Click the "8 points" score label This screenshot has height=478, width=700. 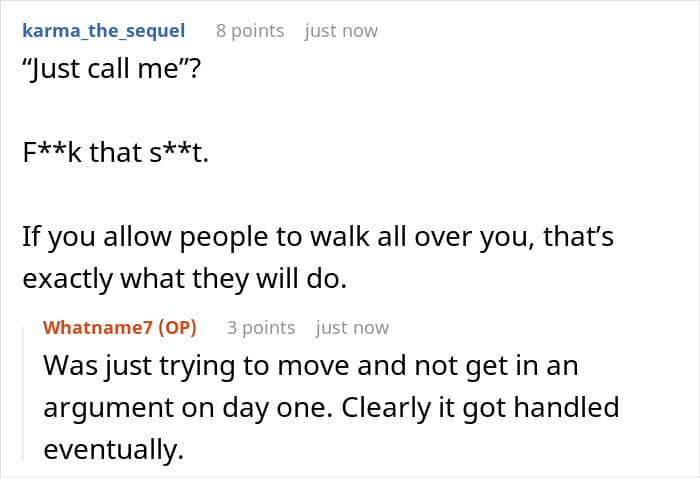tap(250, 30)
